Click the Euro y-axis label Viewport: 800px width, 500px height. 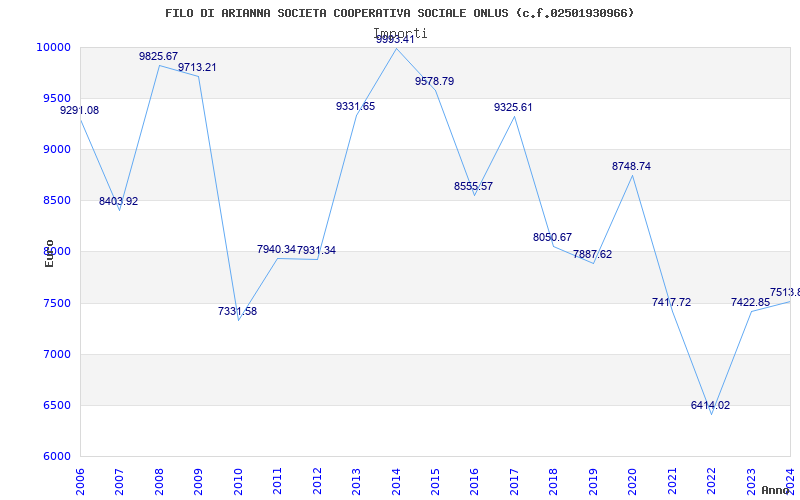click(49, 254)
